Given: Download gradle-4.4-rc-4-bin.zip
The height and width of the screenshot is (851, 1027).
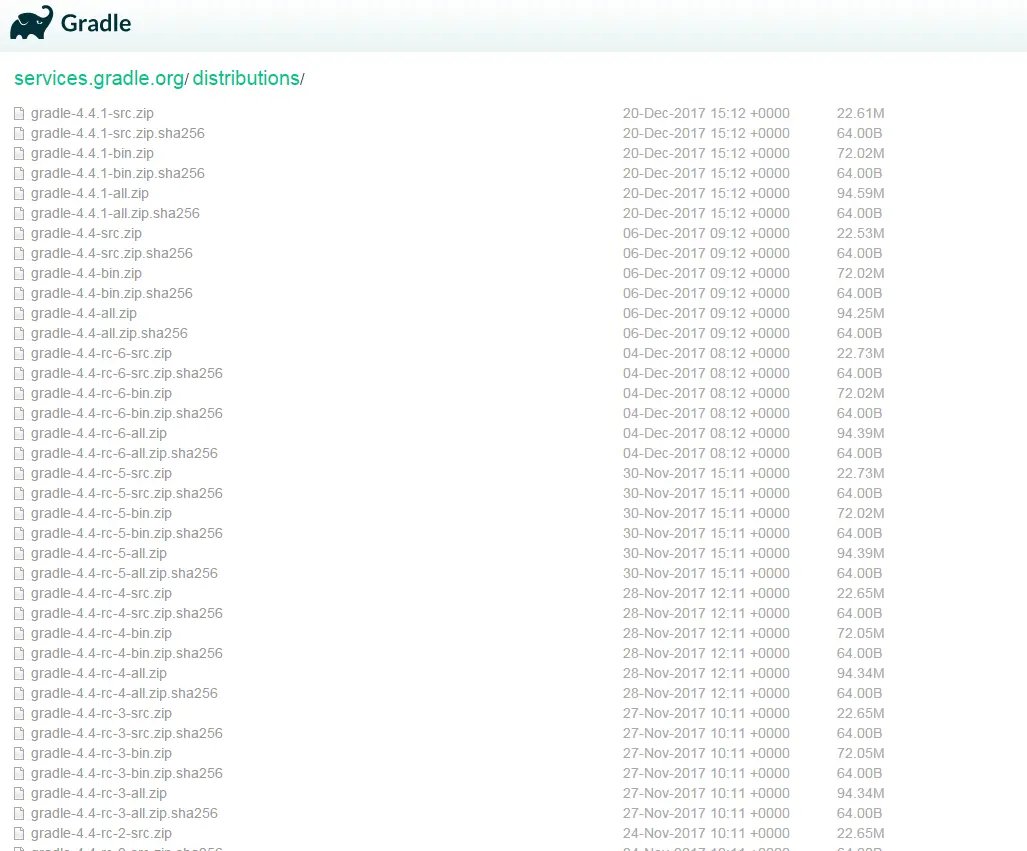Looking at the screenshot, I should click(x=102, y=633).
